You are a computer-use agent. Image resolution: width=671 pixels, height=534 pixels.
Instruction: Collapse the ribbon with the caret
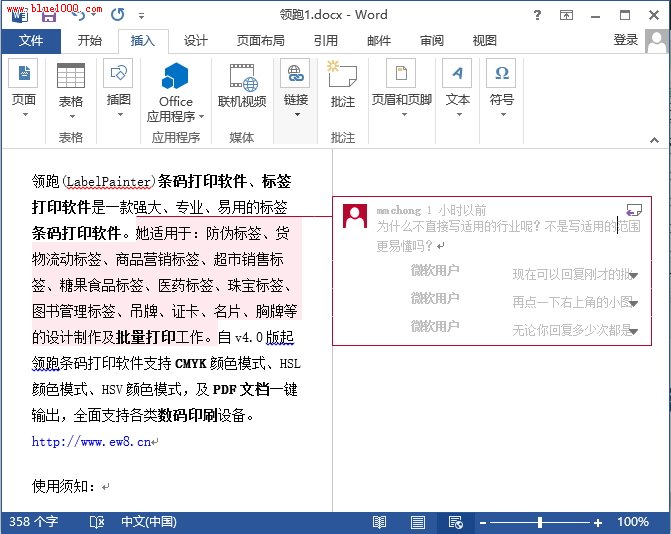coord(654,140)
